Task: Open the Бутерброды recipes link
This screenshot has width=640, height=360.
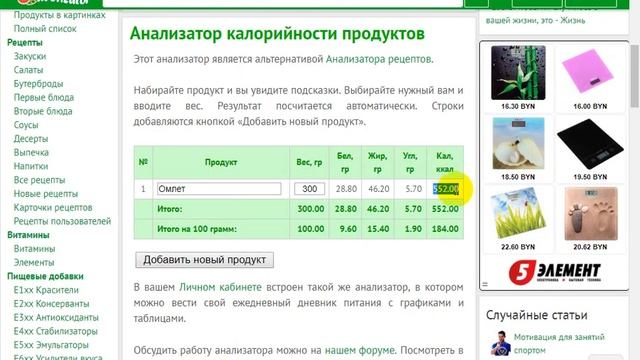Action: (x=38, y=84)
